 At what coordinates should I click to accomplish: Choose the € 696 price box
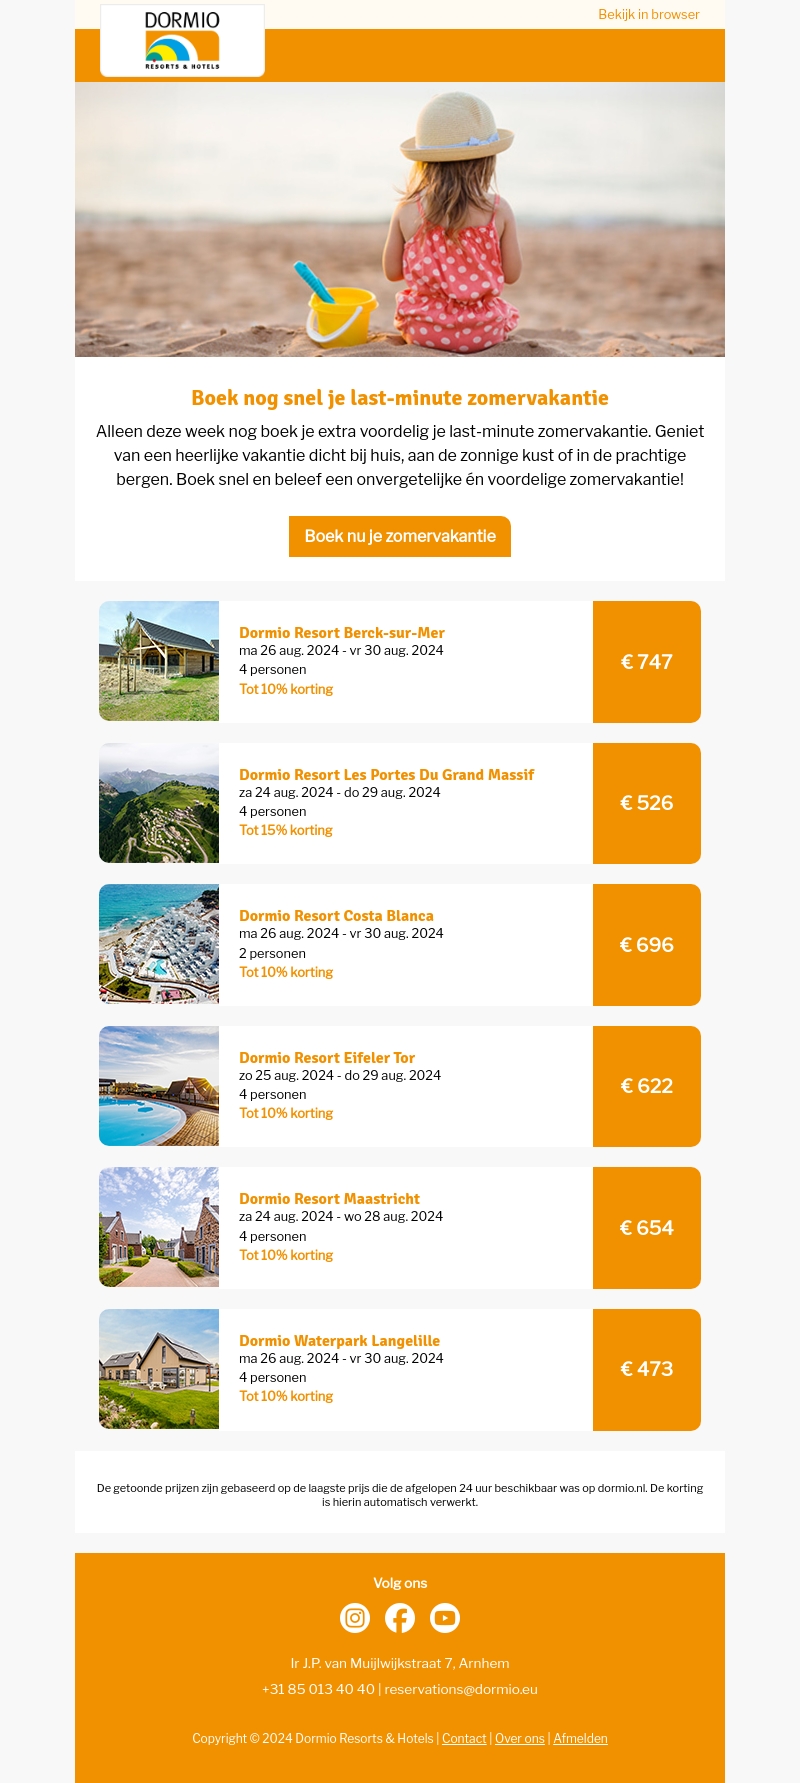[x=647, y=945]
